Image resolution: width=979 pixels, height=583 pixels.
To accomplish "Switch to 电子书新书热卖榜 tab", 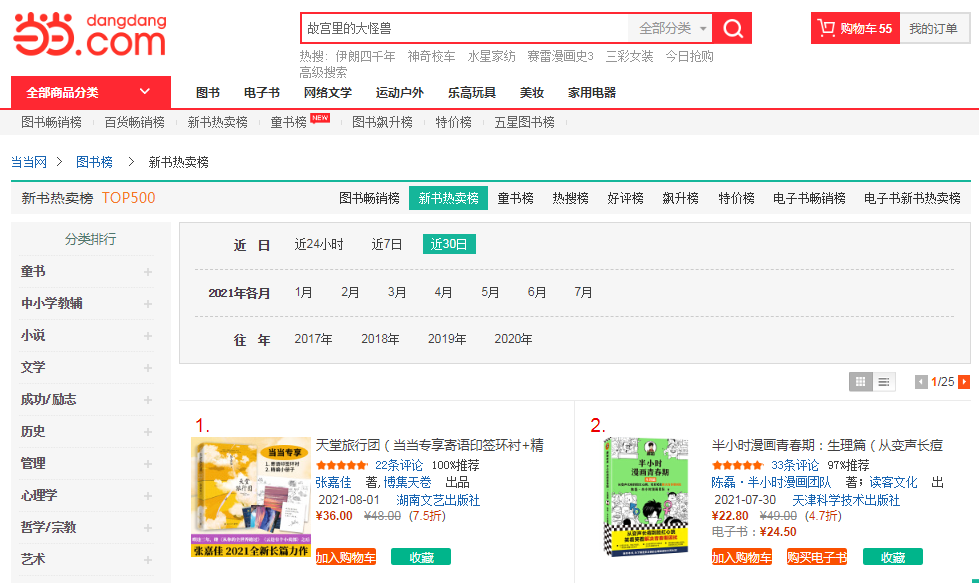I will click(x=912, y=198).
